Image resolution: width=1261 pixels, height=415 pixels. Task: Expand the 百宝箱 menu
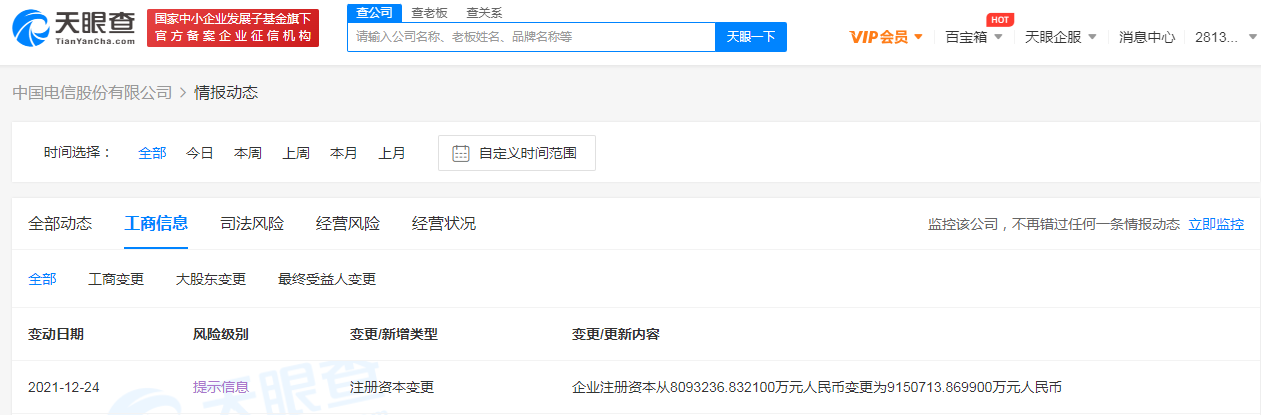[x=974, y=37]
